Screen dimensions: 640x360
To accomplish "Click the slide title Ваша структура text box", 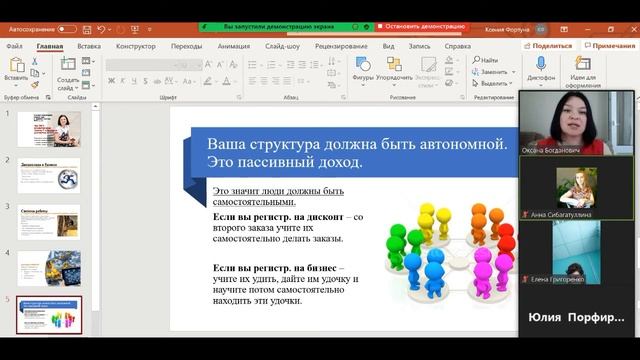I will 355,153.
